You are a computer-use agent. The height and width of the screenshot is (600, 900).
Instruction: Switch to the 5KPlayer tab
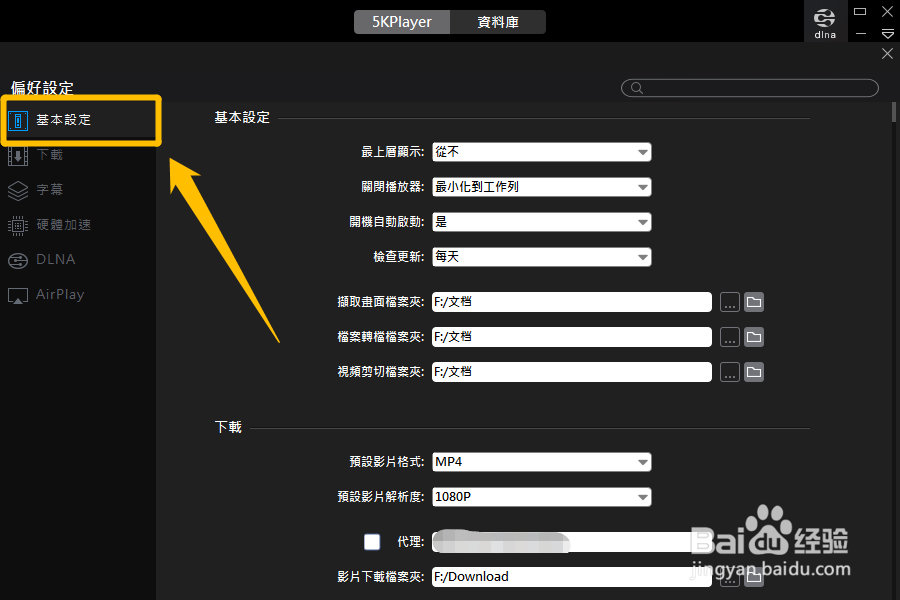pos(402,22)
